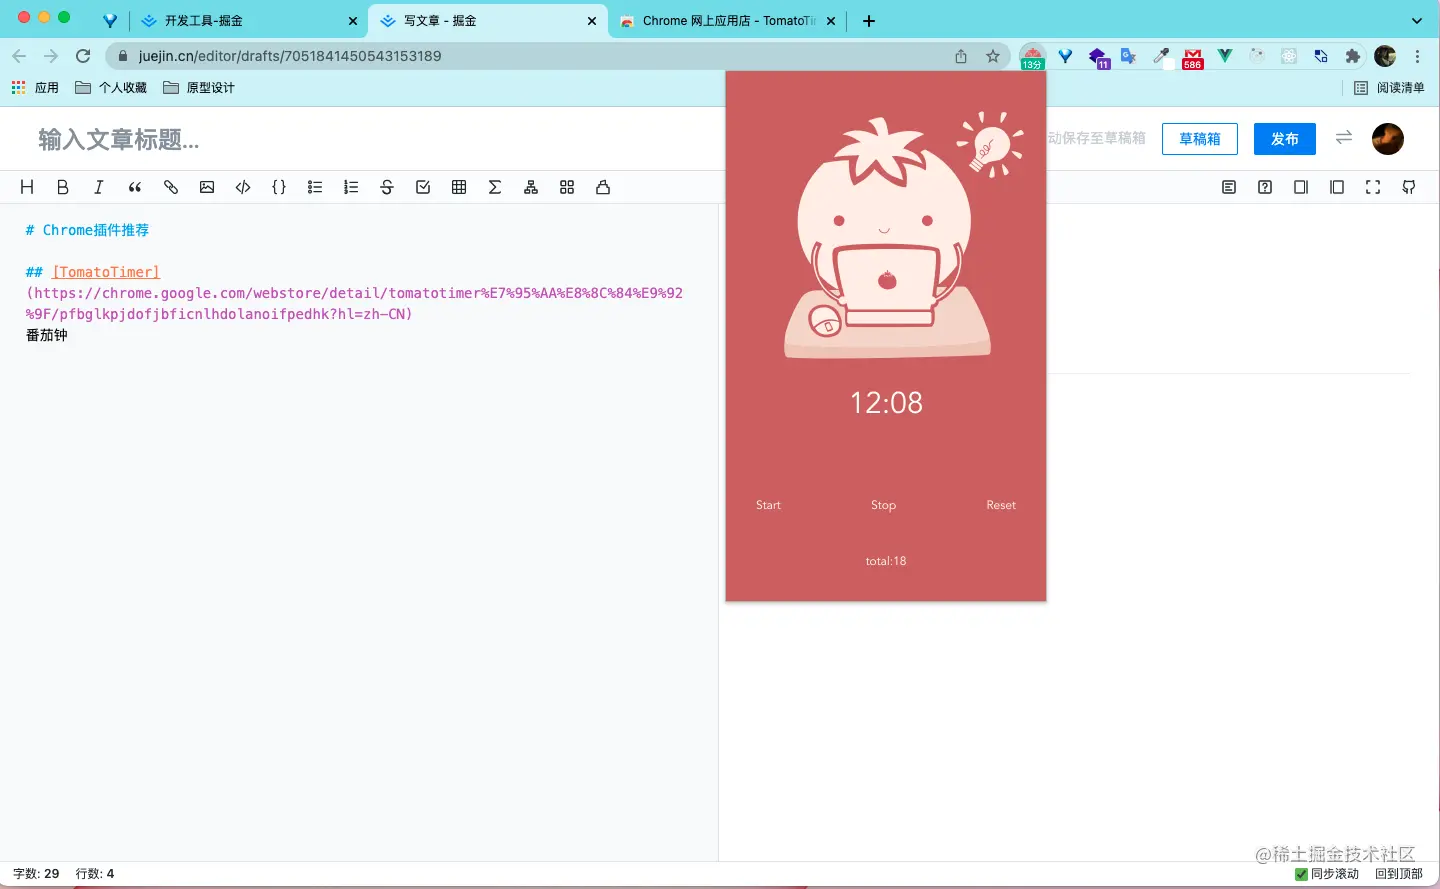Viewport: 1440px width, 889px height.
Task: Open the Chrome extensions puzzle-piece menu
Action: (x=1353, y=56)
